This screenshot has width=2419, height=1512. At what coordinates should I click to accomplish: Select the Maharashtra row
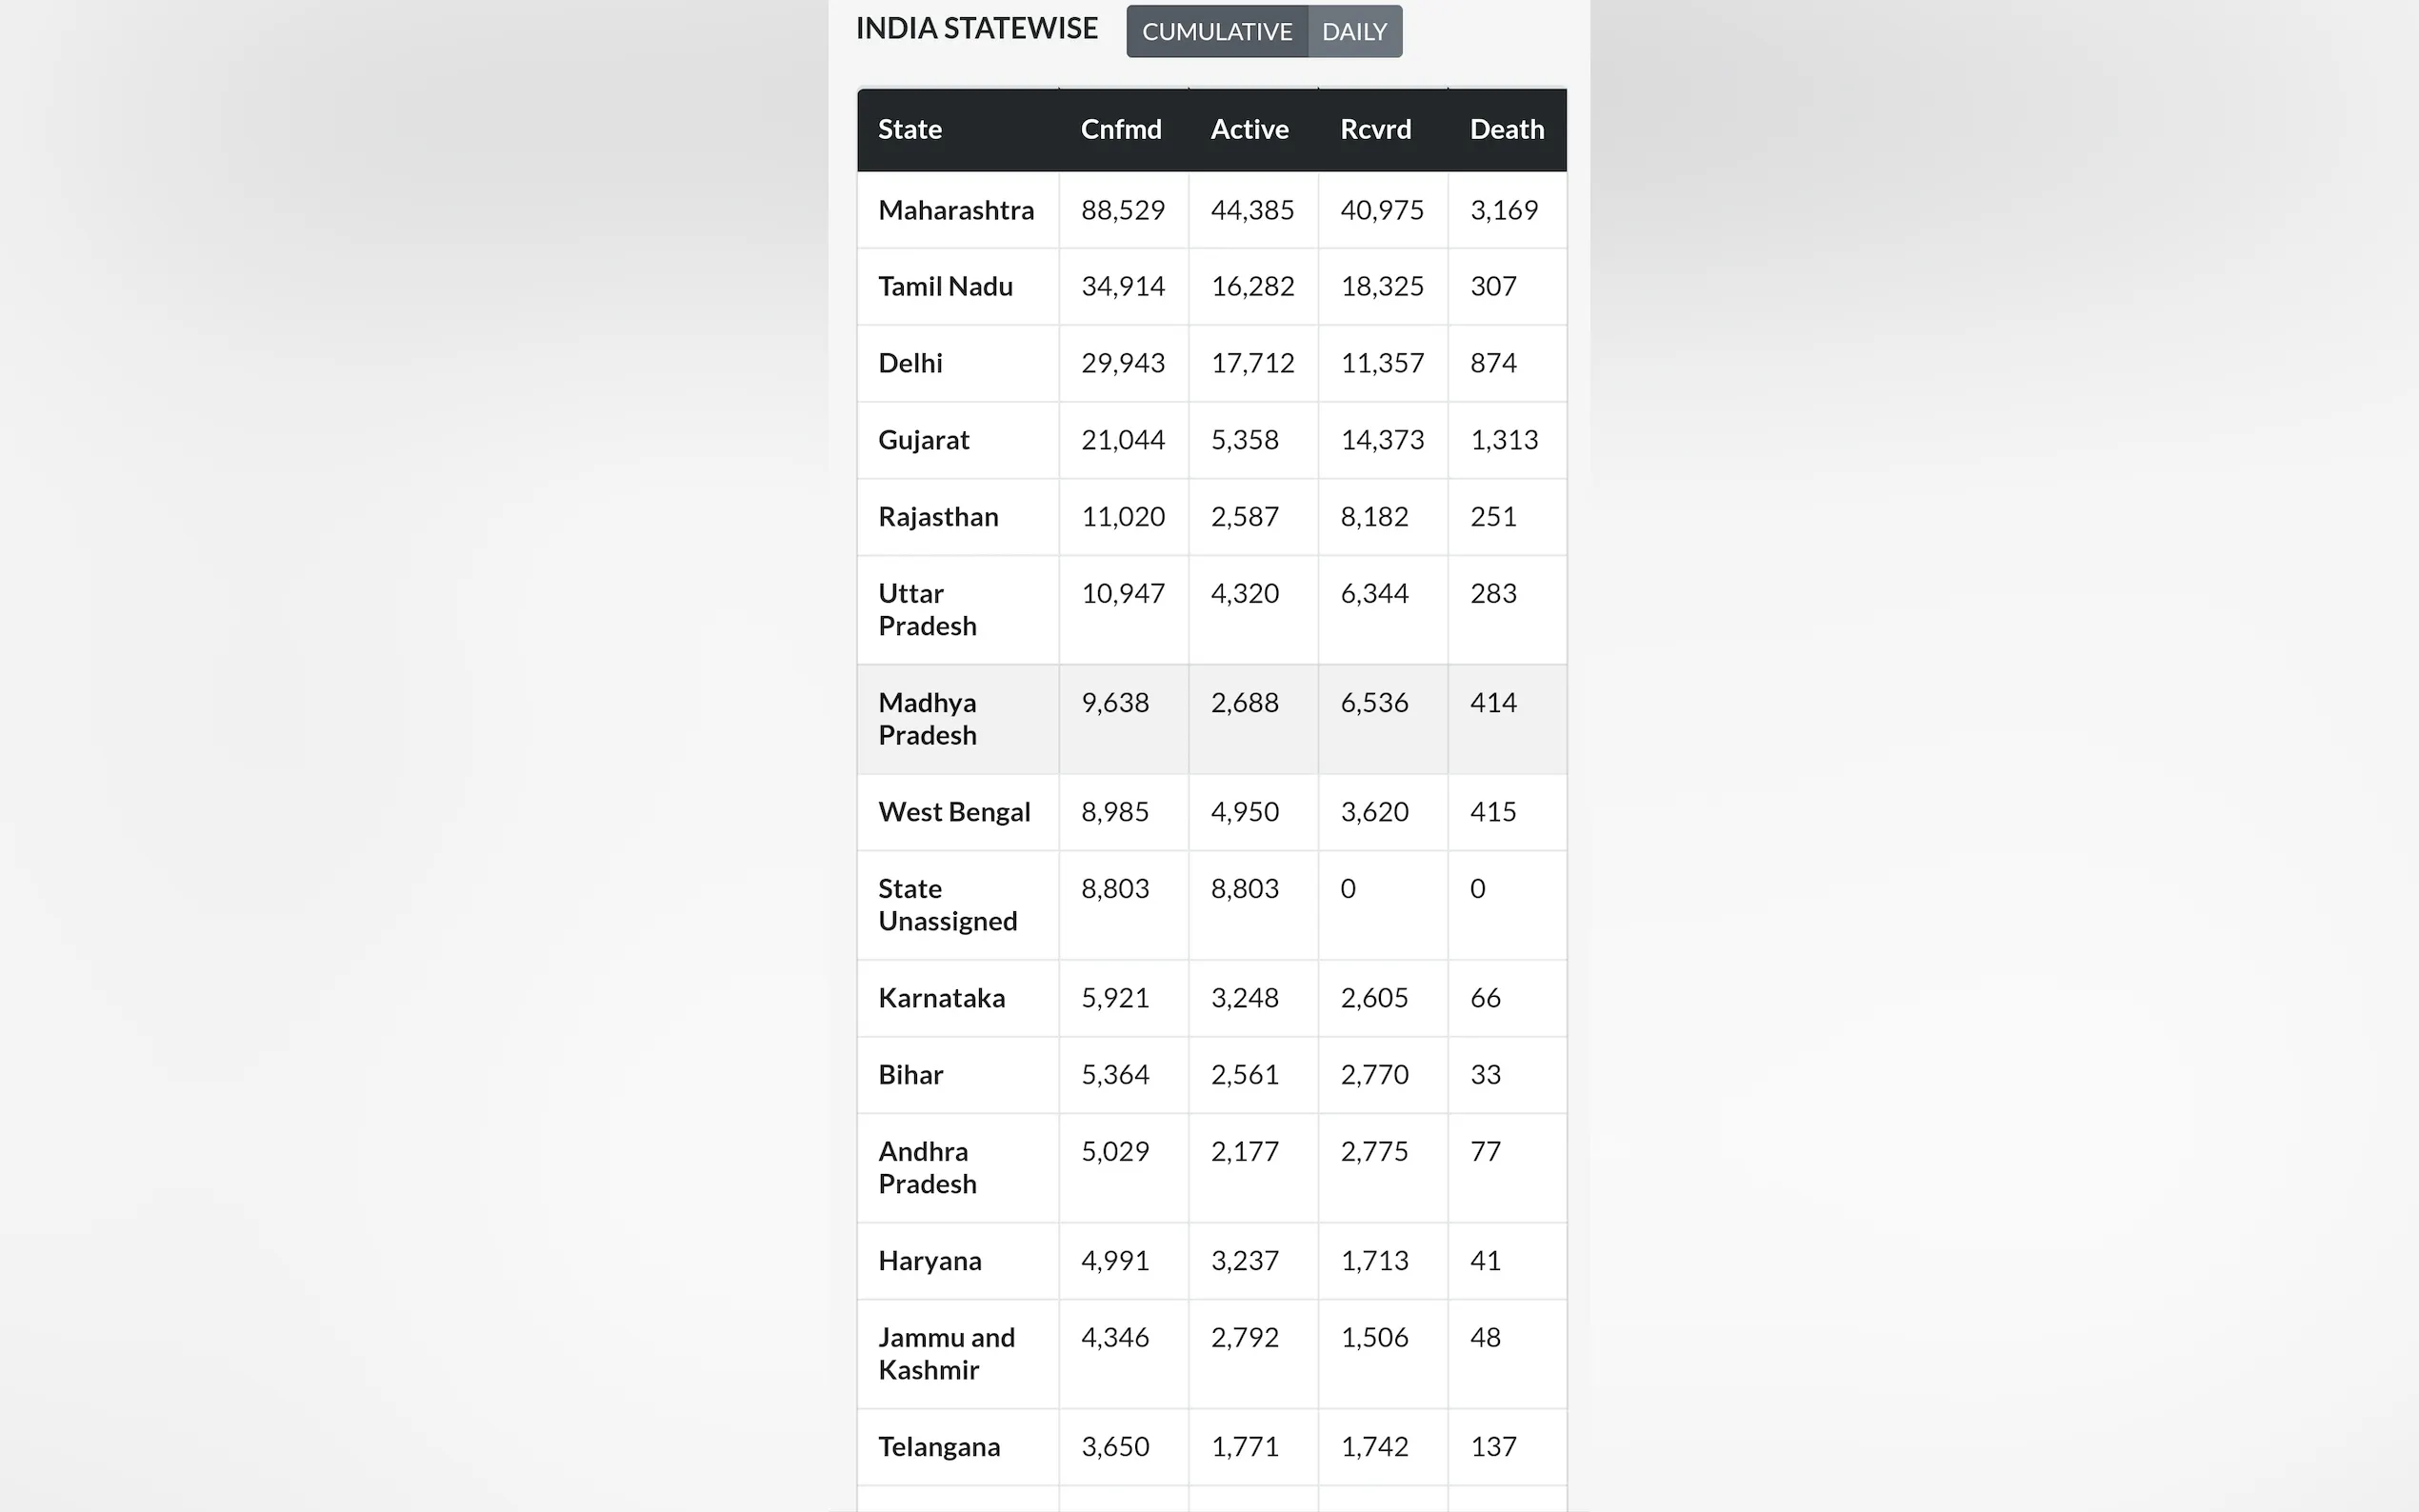tap(956, 210)
